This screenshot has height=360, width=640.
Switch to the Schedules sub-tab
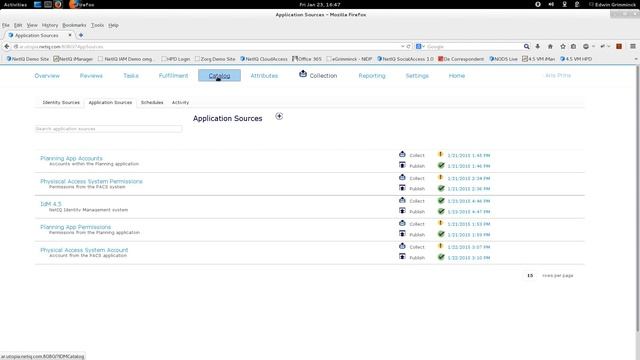click(x=152, y=102)
